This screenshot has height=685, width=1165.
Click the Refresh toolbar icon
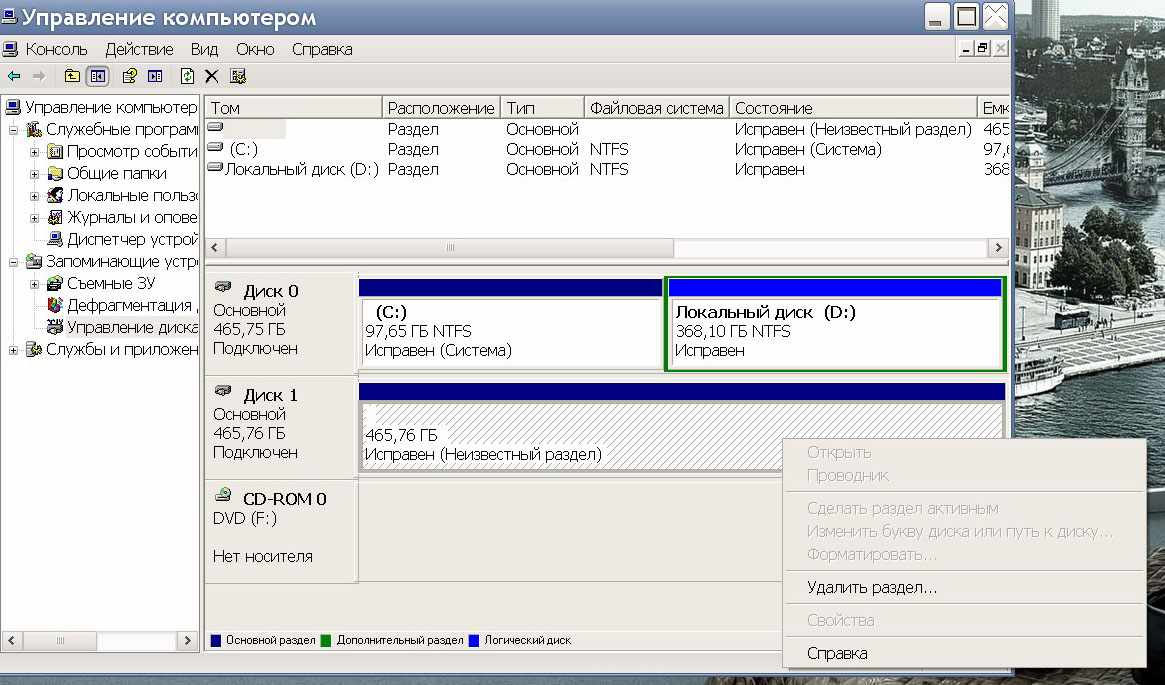pos(187,76)
